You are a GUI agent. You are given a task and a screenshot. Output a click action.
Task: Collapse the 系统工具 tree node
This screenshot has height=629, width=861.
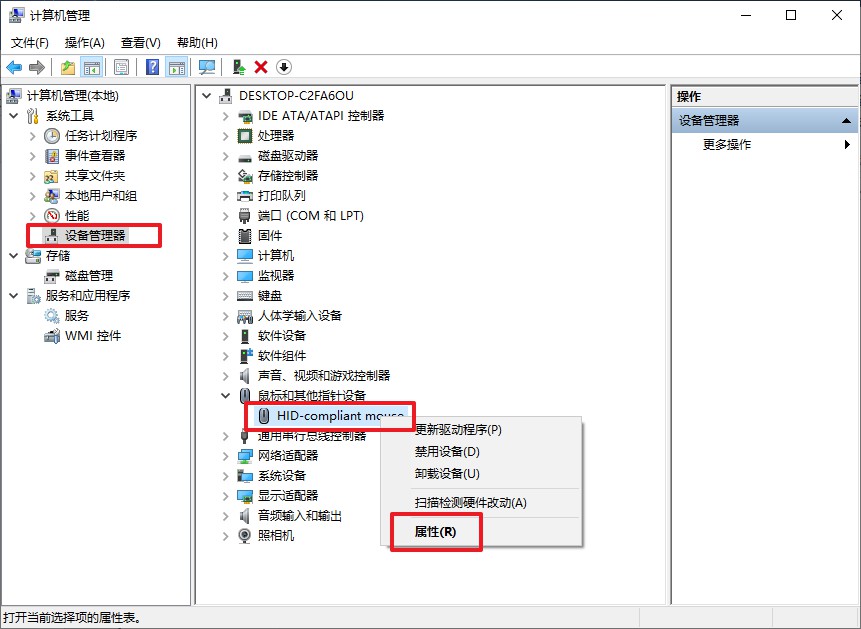click(x=14, y=116)
